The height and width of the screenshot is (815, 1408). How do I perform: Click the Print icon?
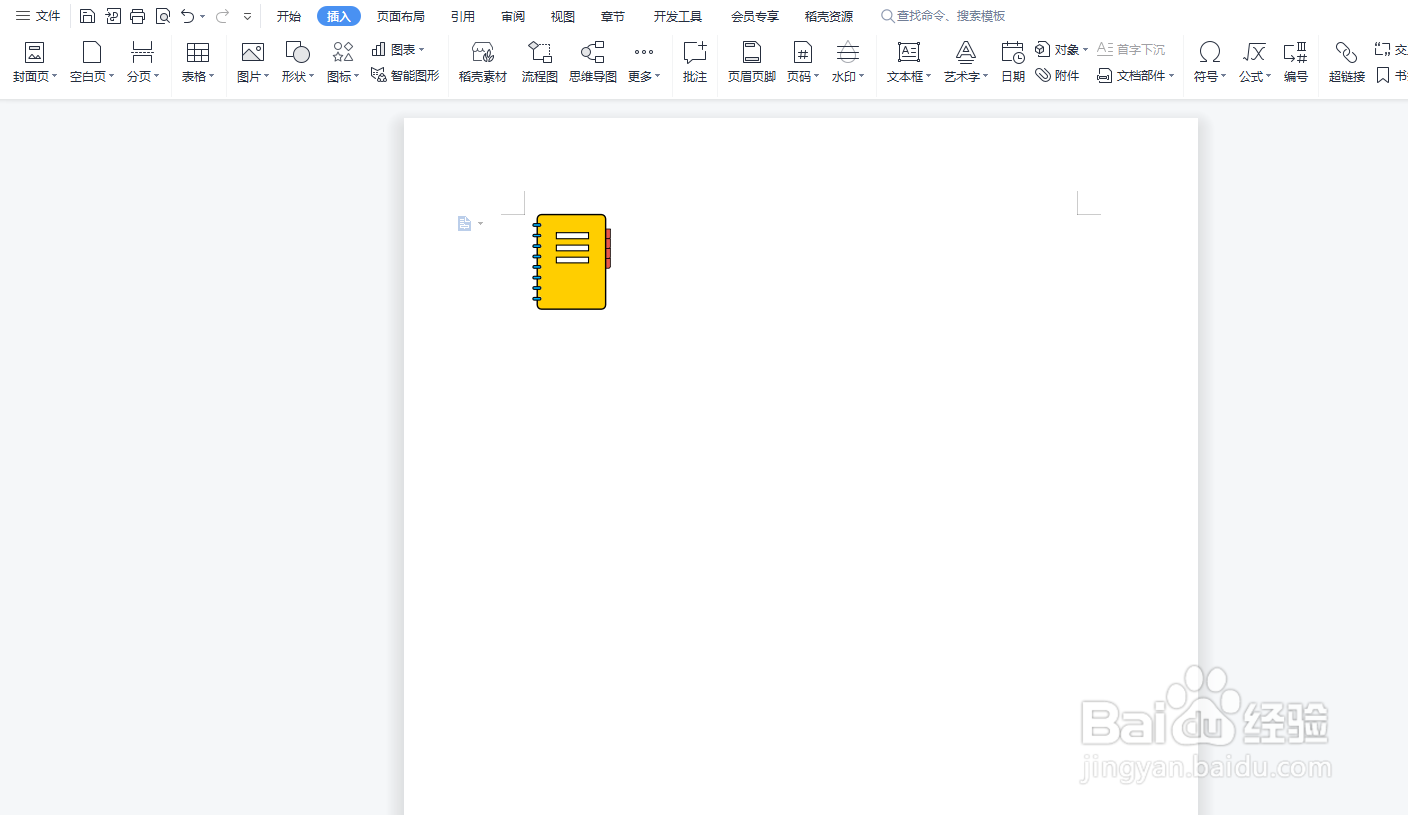click(x=138, y=16)
